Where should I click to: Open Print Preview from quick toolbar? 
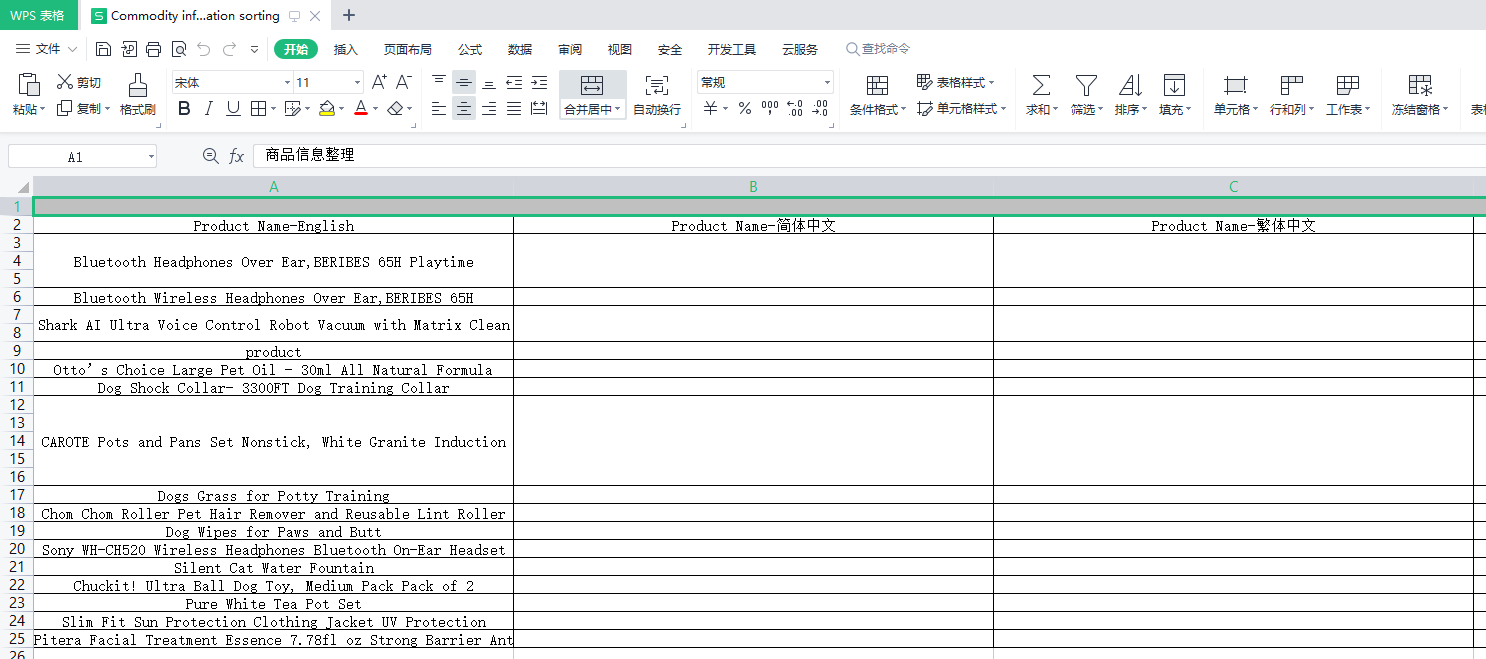179,49
